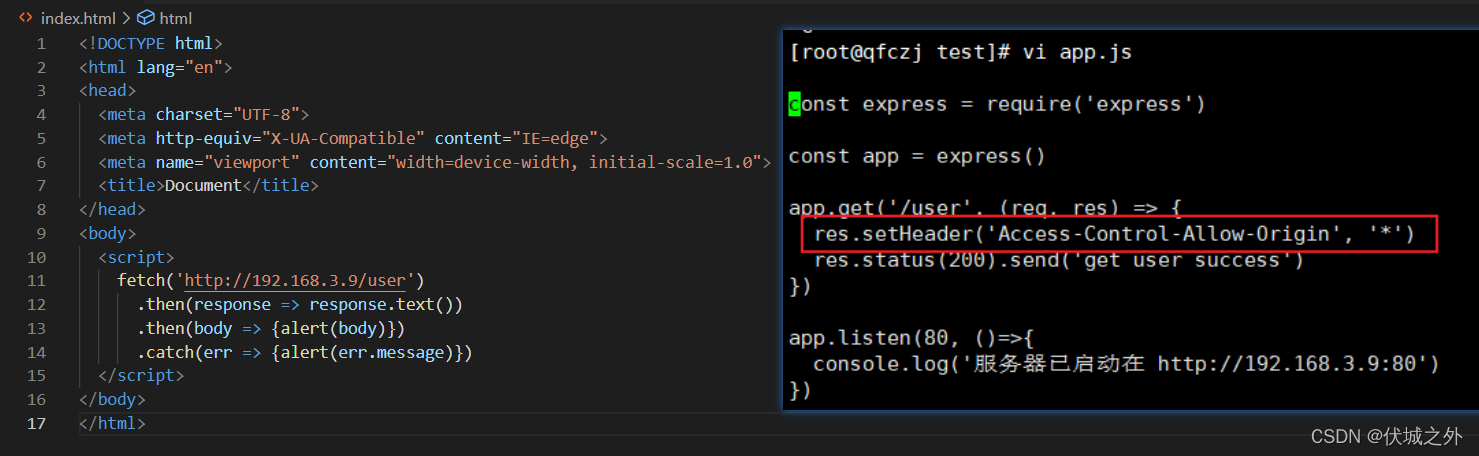The height and width of the screenshot is (456, 1479).
Task: Click the index.html breadcrumb item
Action: pyautogui.click(x=78, y=18)
